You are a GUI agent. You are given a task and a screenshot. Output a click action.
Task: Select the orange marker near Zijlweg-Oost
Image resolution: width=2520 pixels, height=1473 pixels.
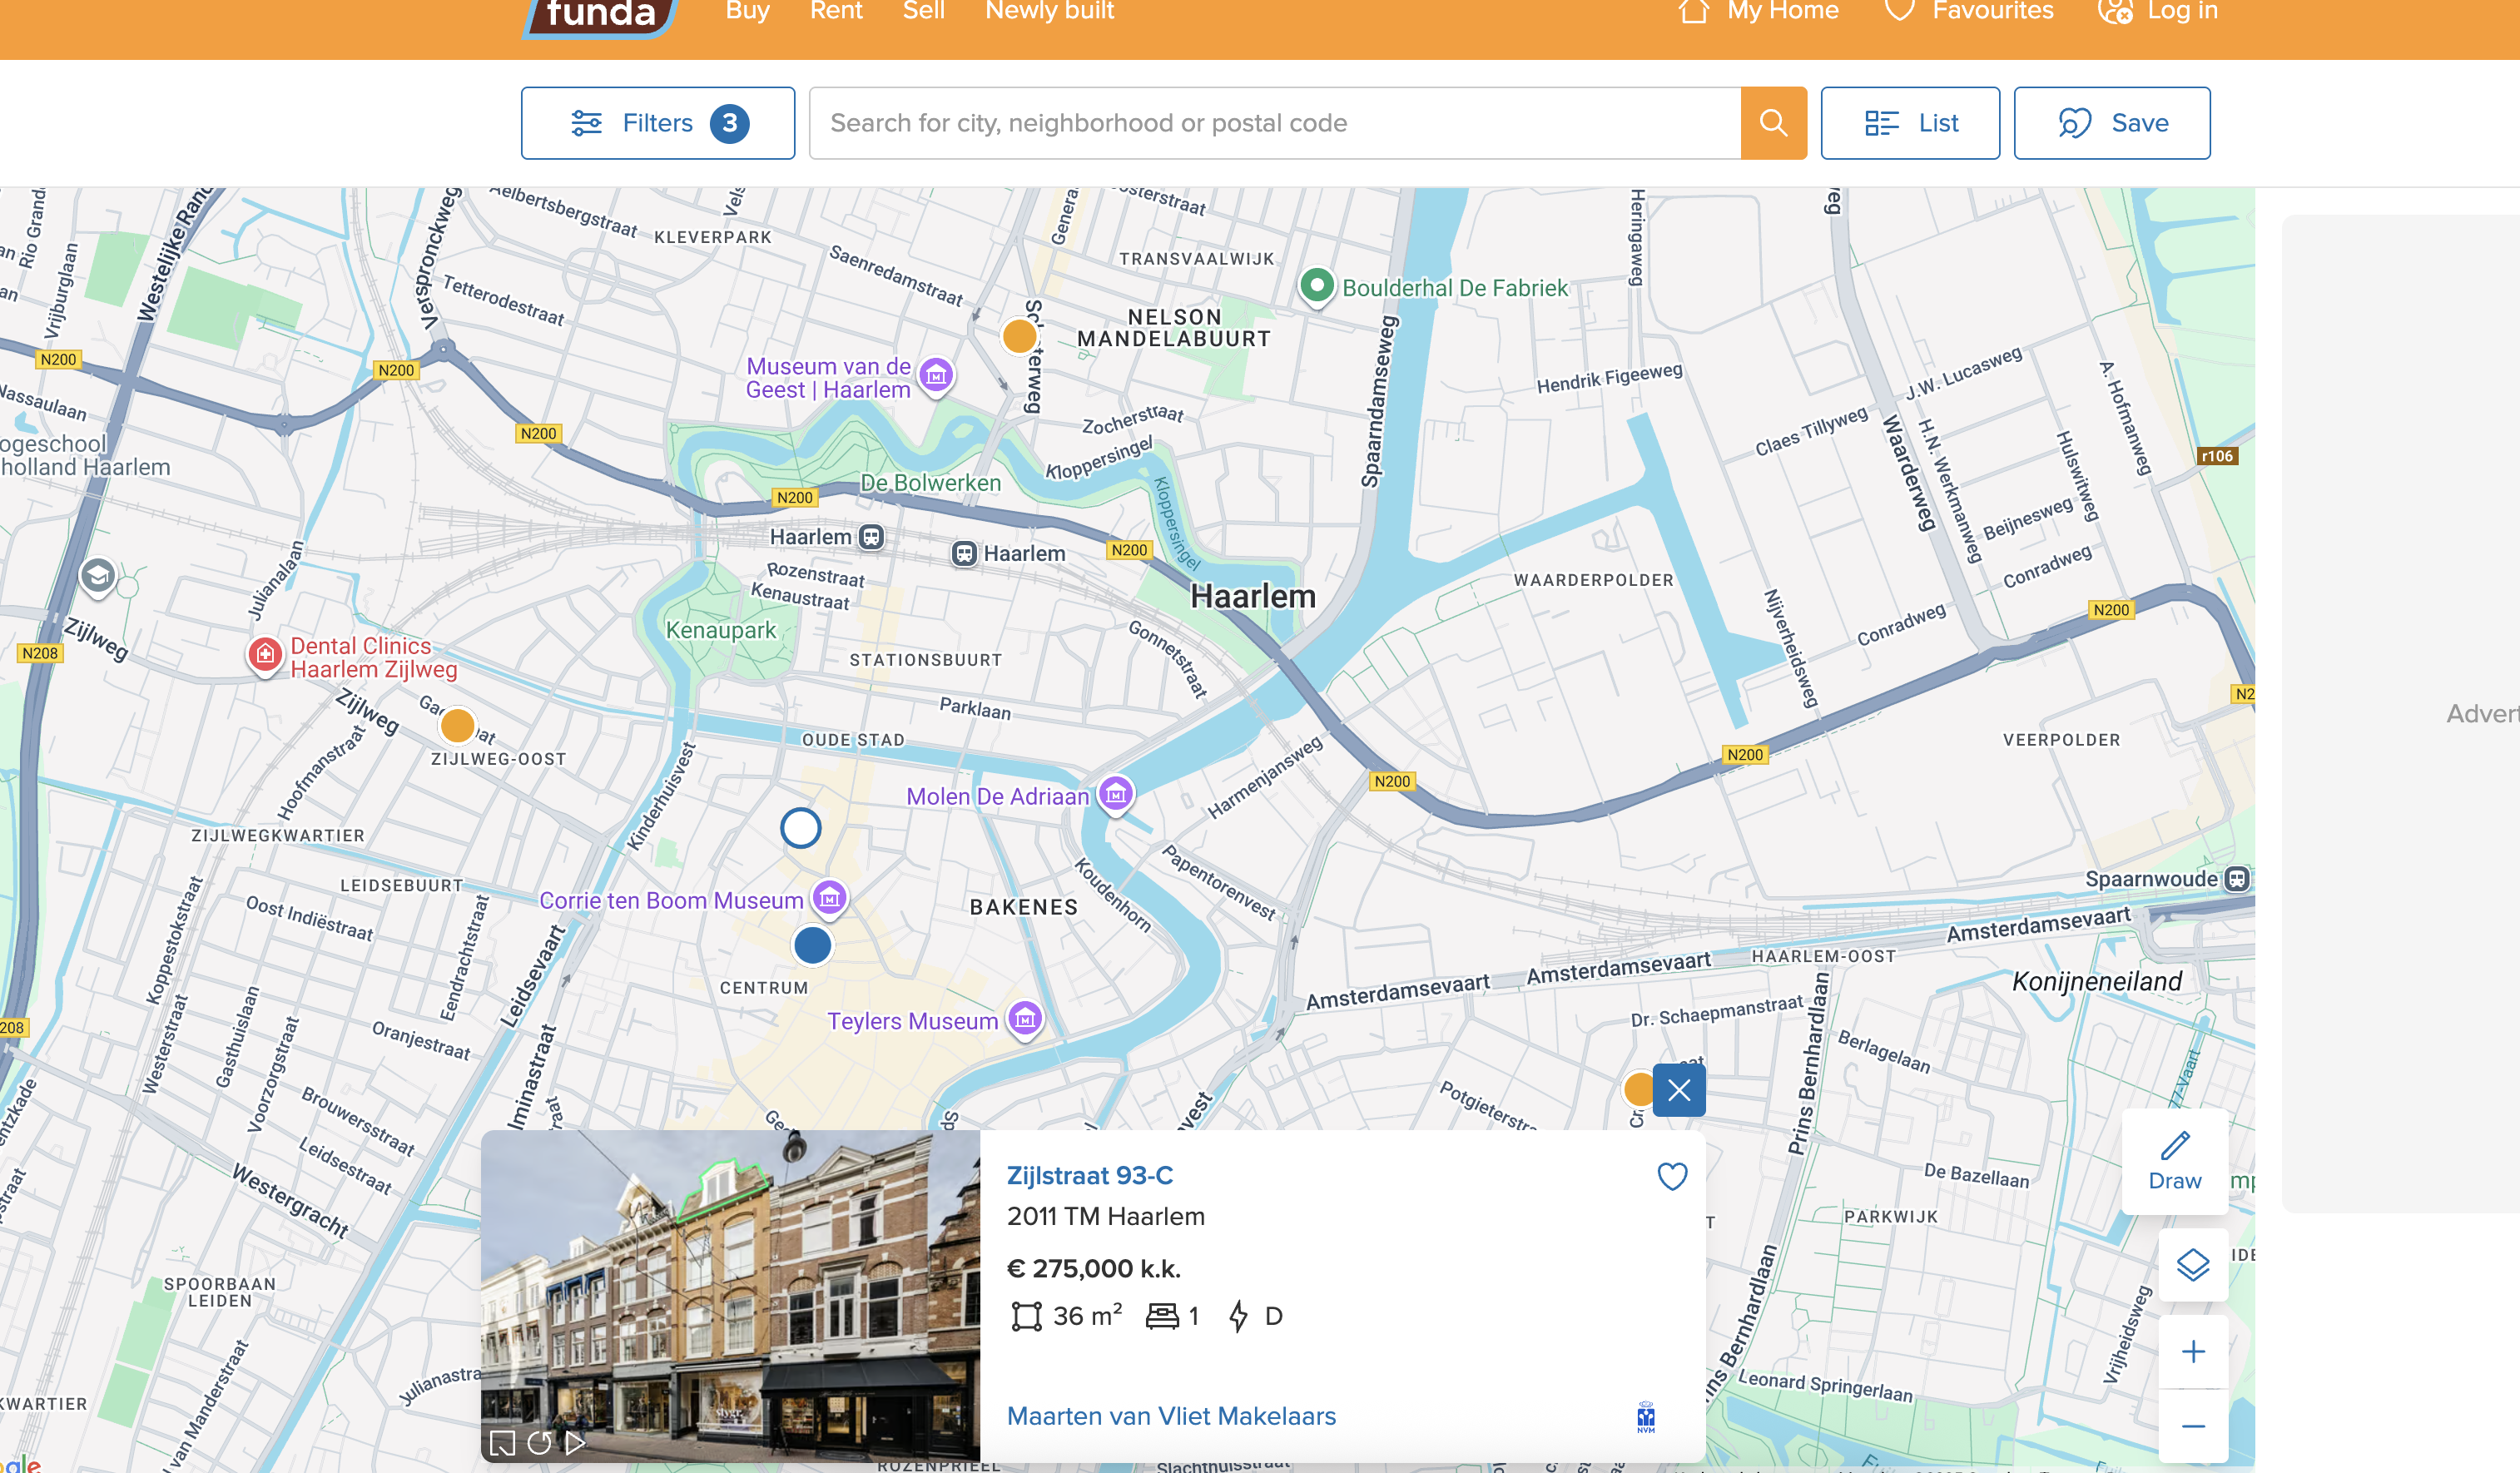click(457, 725)
